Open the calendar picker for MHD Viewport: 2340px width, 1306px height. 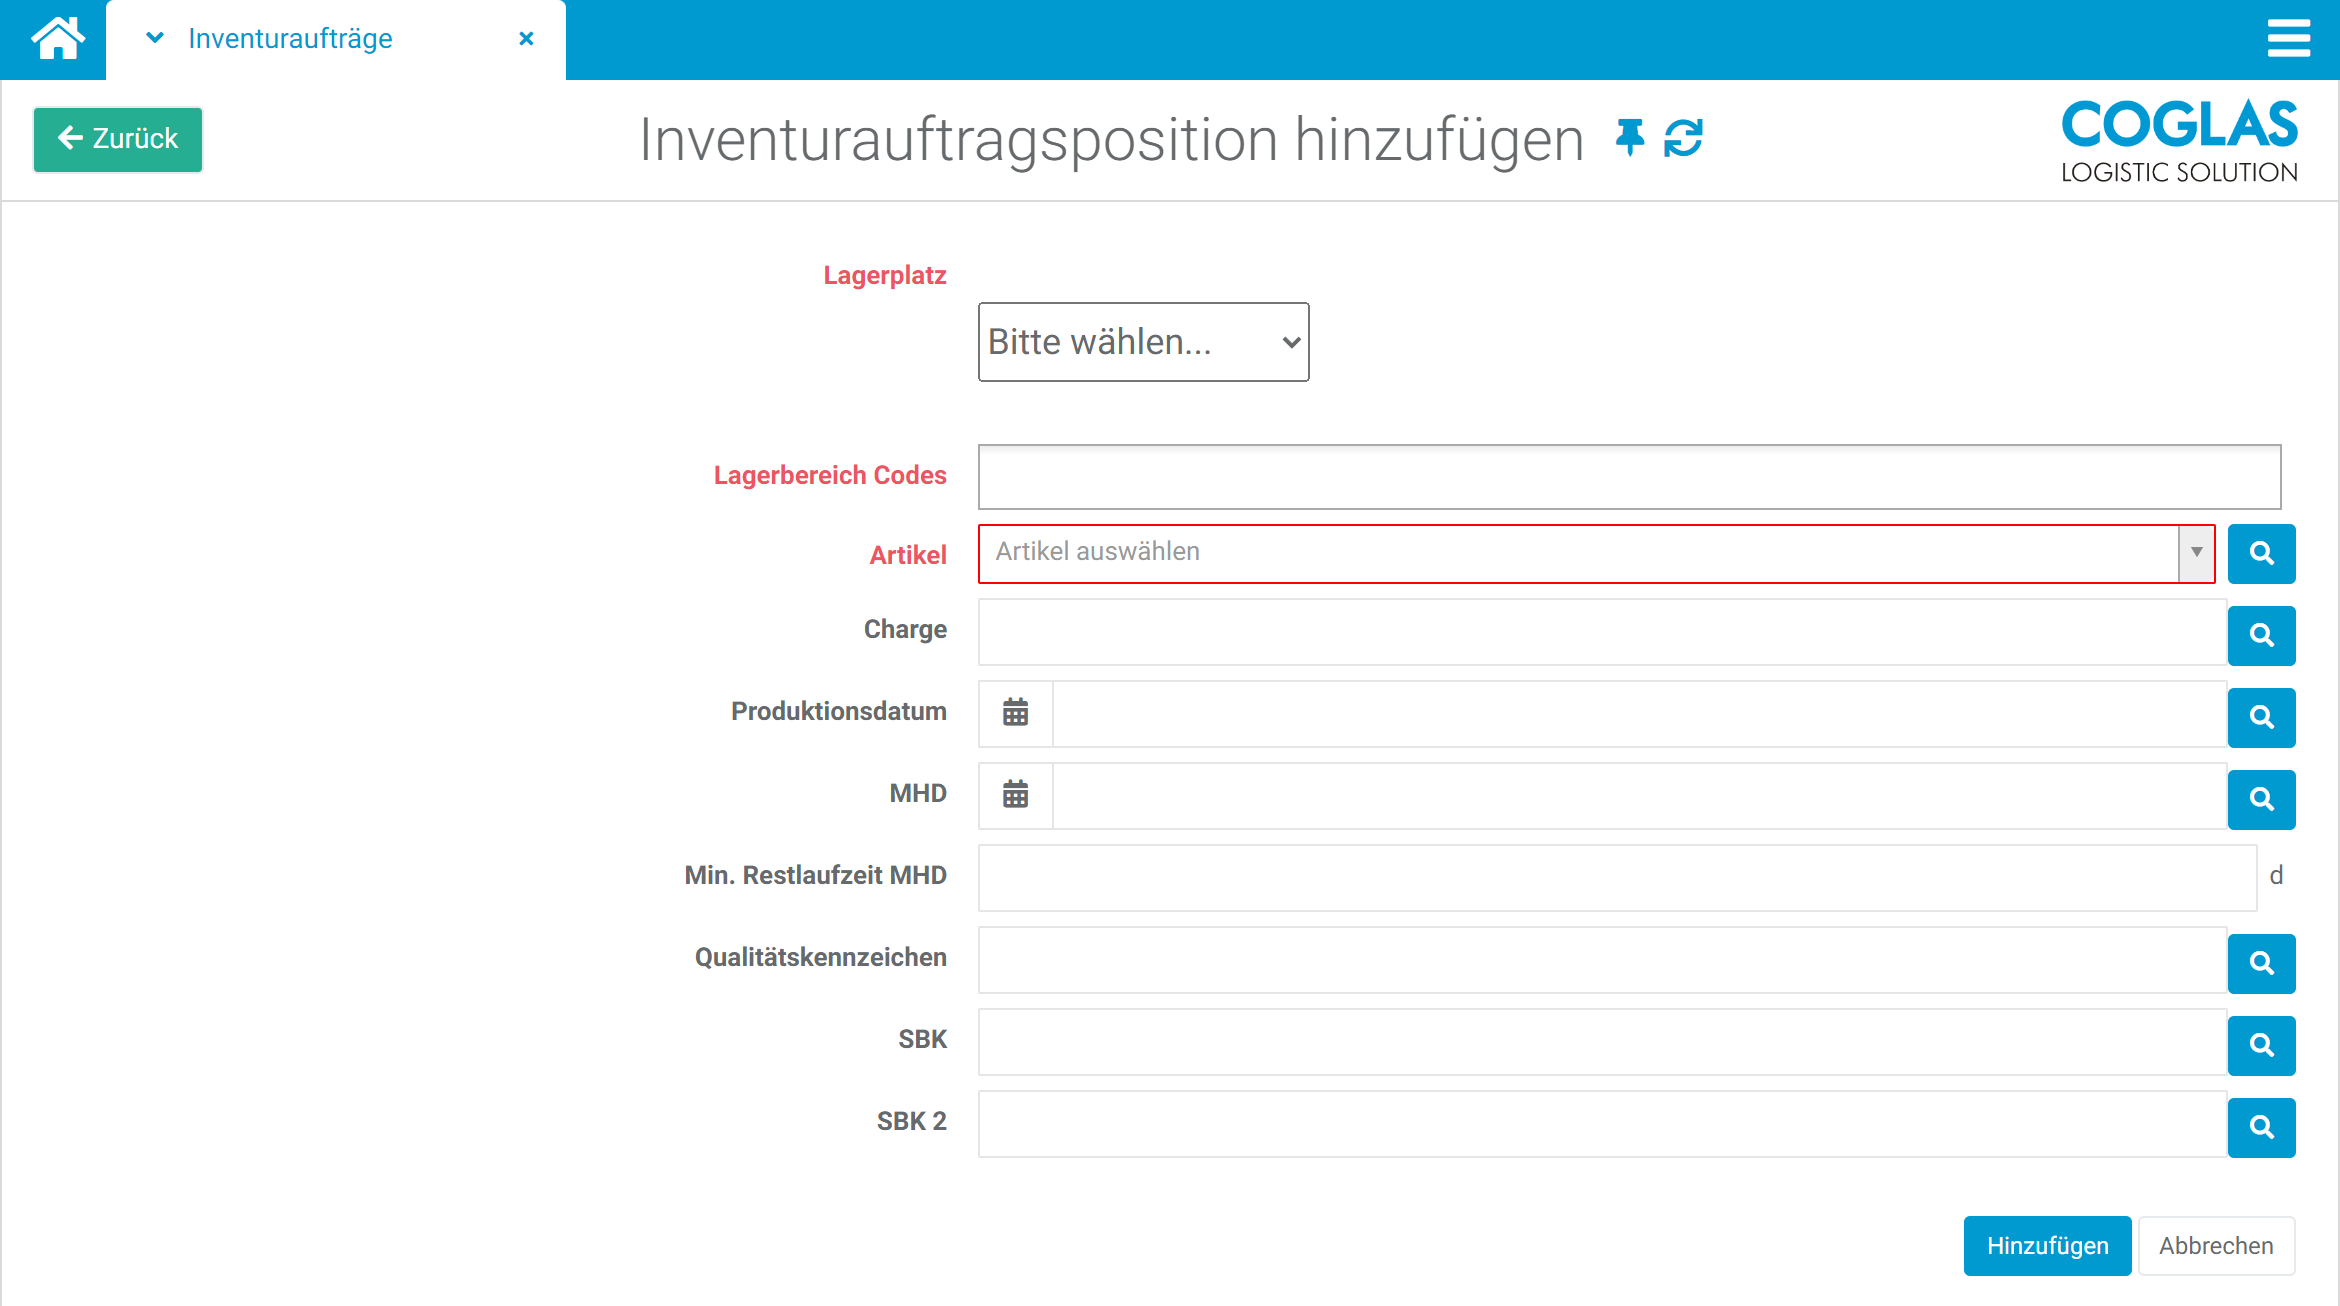[1014, 795]
